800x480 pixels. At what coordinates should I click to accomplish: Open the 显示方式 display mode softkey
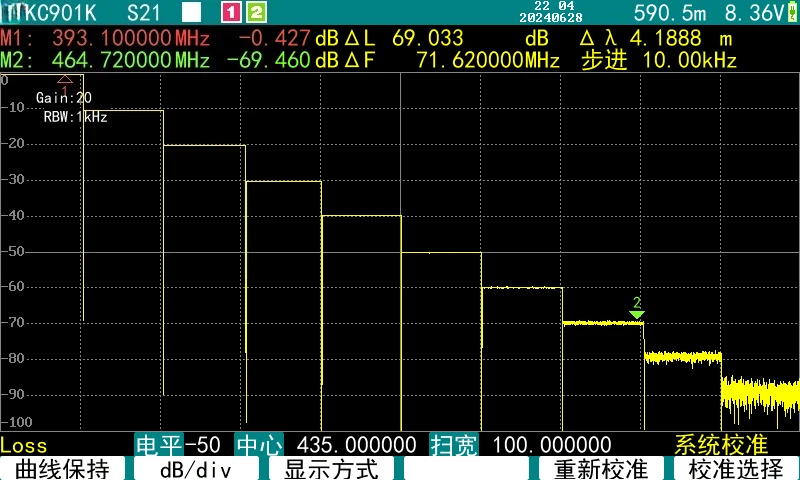(331, 469)
